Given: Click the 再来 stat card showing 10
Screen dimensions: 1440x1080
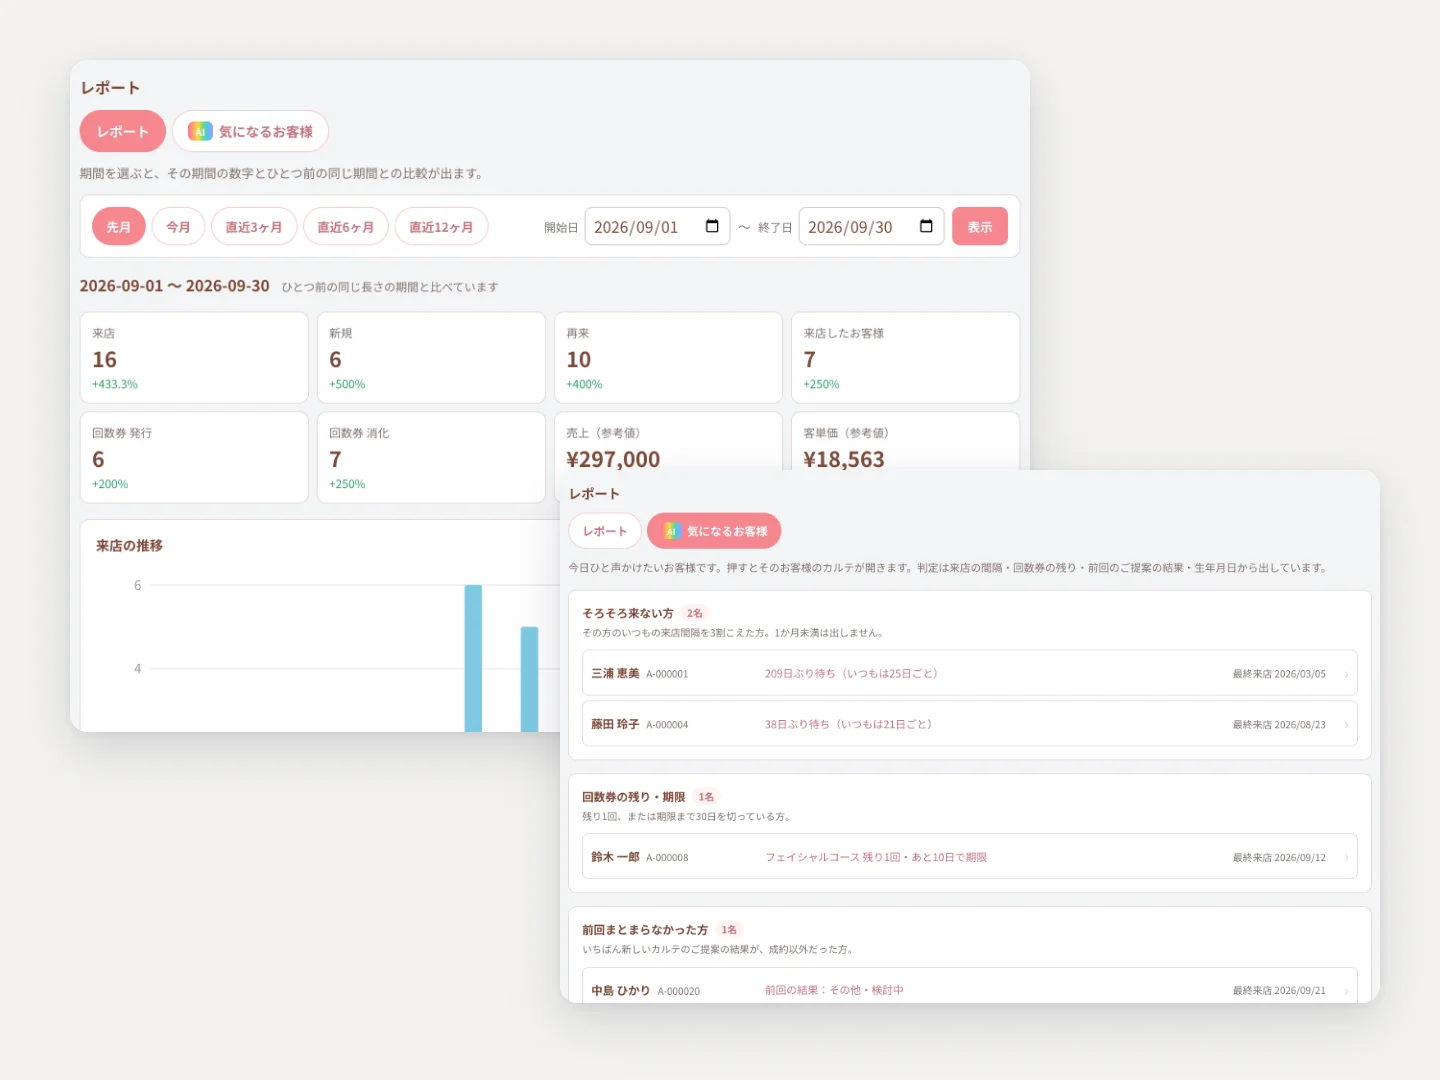Looking at the screenshot, I should [x=668, y=358].
